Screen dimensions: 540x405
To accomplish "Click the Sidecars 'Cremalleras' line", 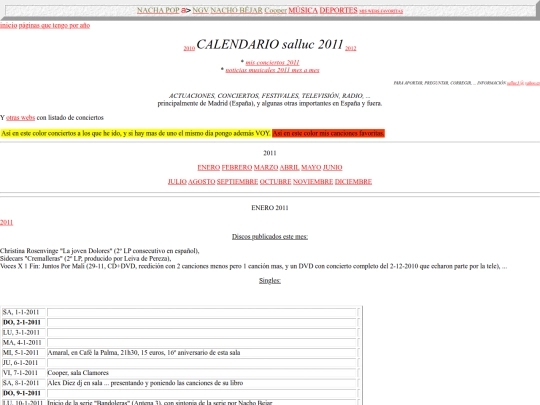I will 85,258.
